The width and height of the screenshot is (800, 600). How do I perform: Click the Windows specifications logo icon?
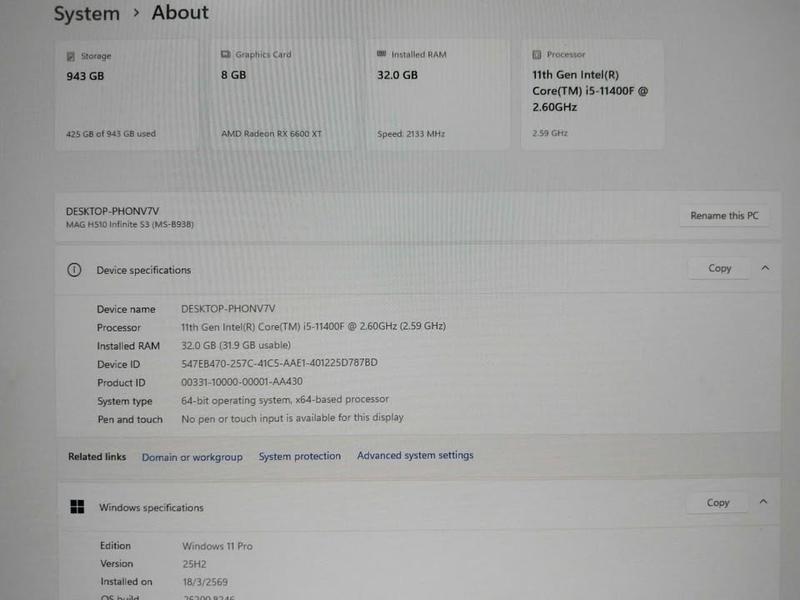pos(77,507)
